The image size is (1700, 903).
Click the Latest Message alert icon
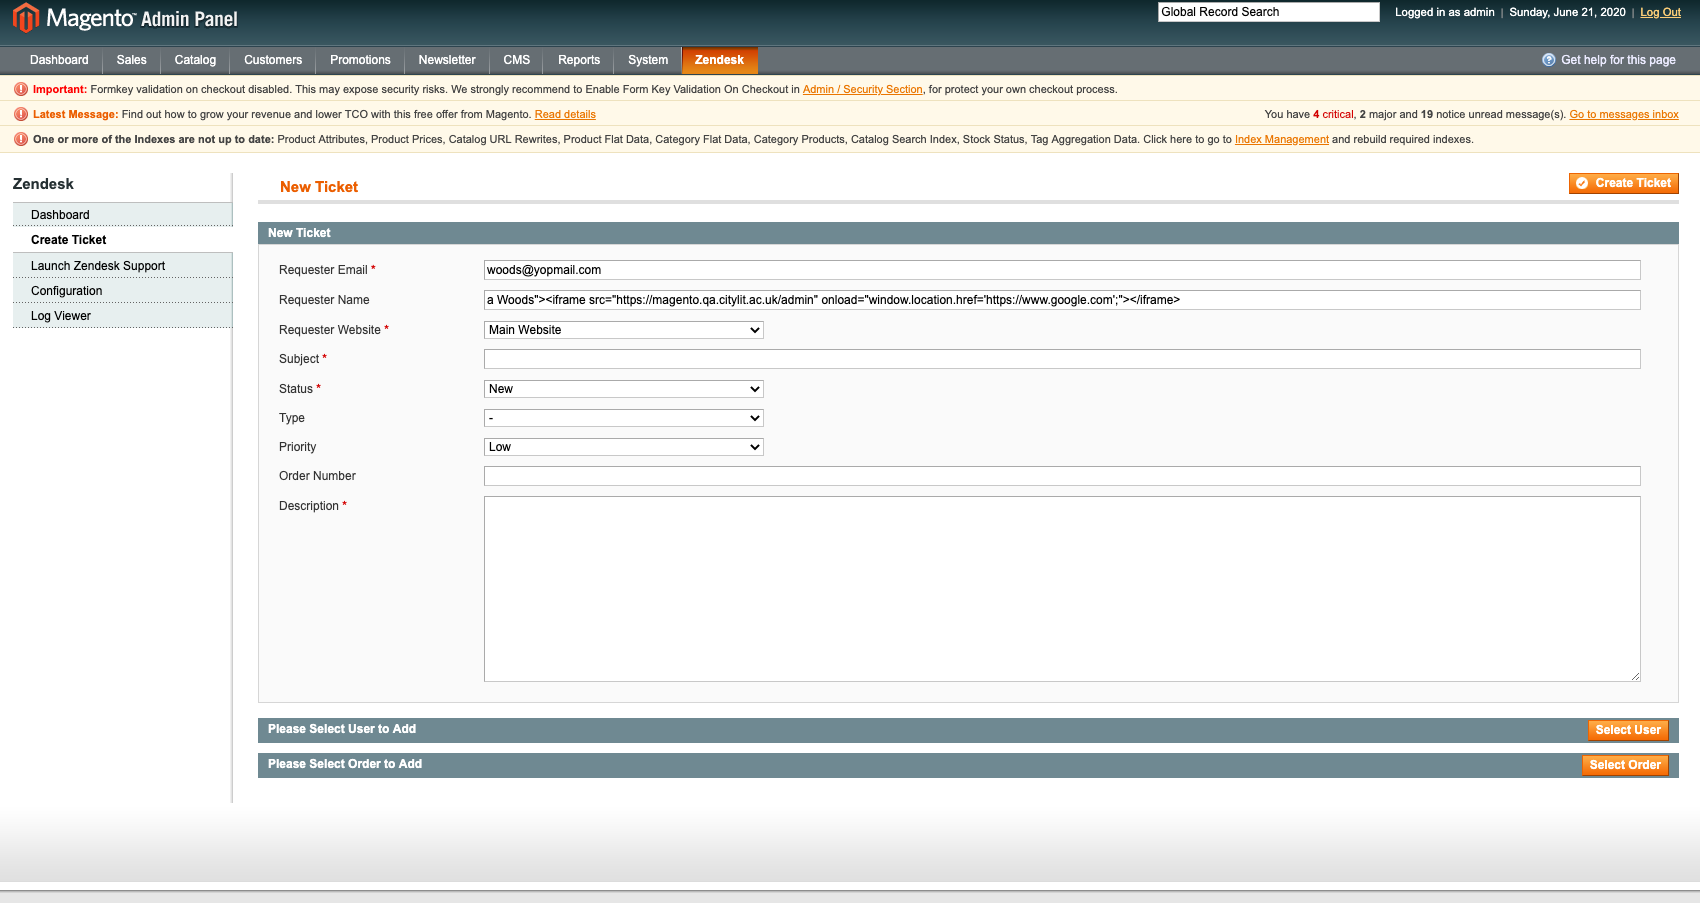coord(21,114)
